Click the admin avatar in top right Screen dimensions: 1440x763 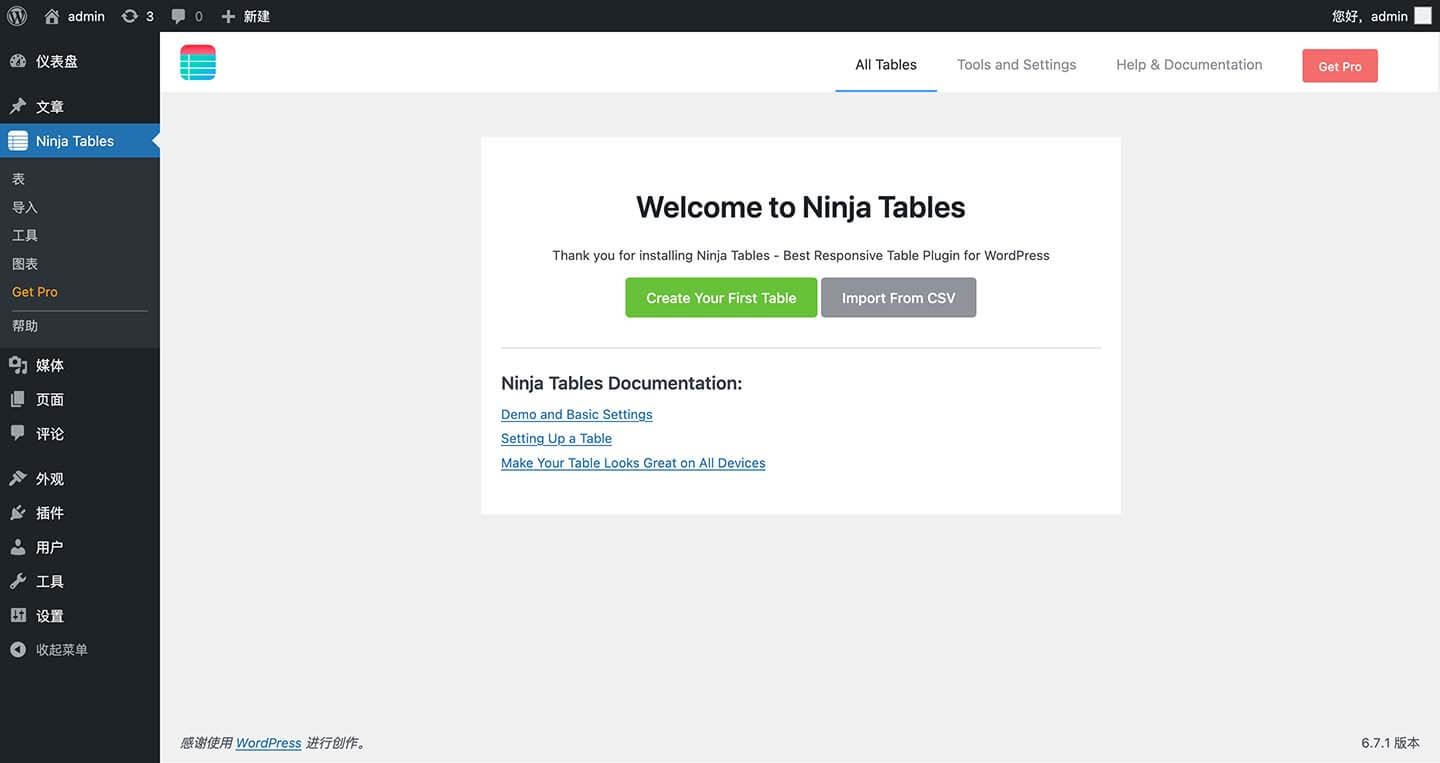1422,16
